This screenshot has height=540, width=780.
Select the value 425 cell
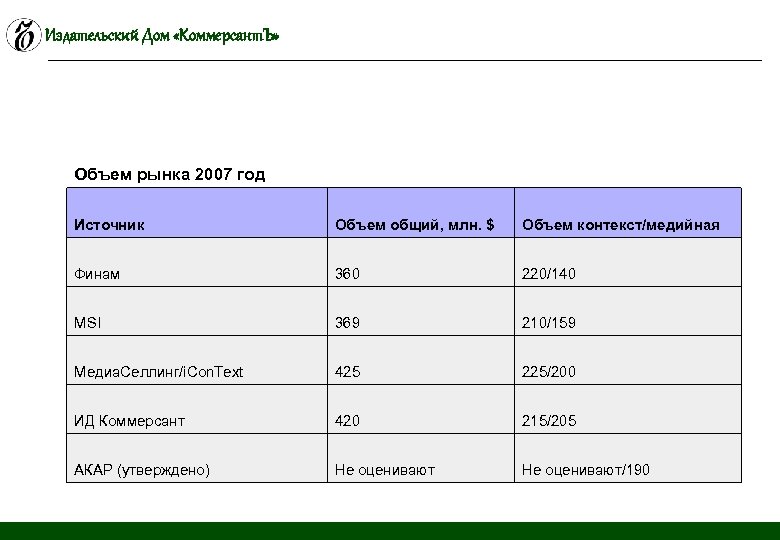coord(421,360)
